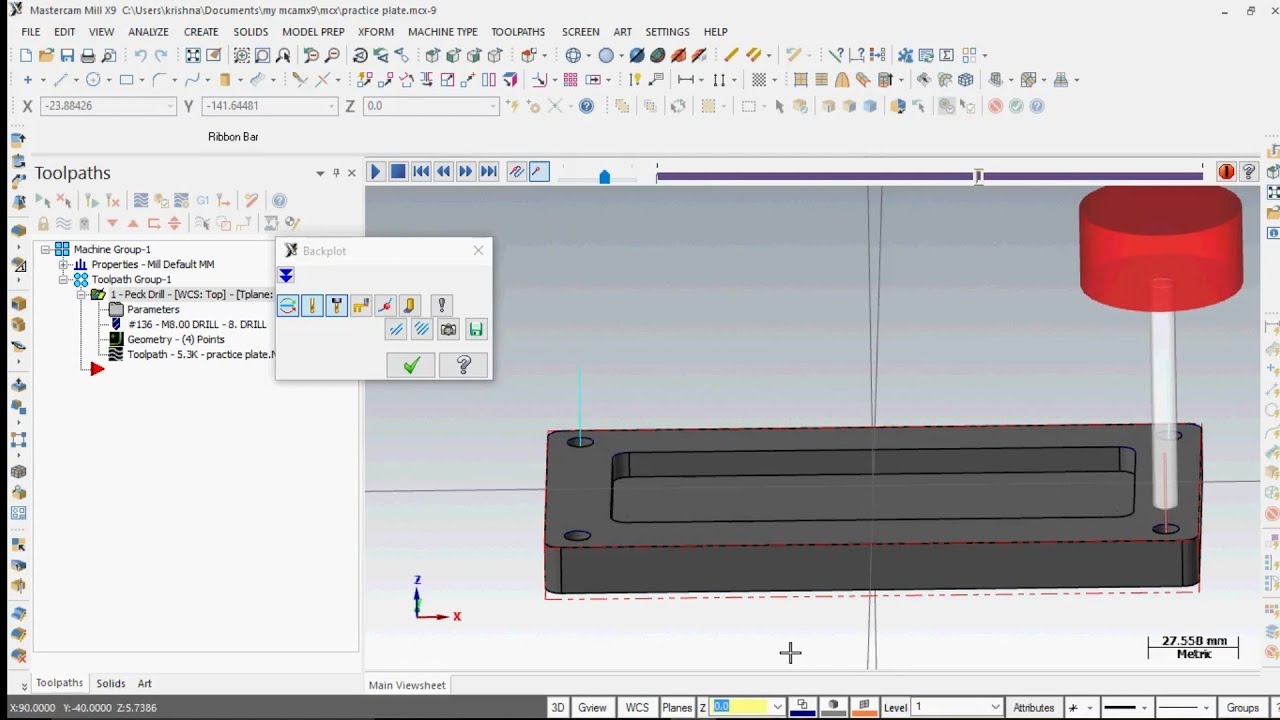Screen dimensions: 1280x720
Task: Toggle Trace mode in the backplot bar
Action: point(516,172)
